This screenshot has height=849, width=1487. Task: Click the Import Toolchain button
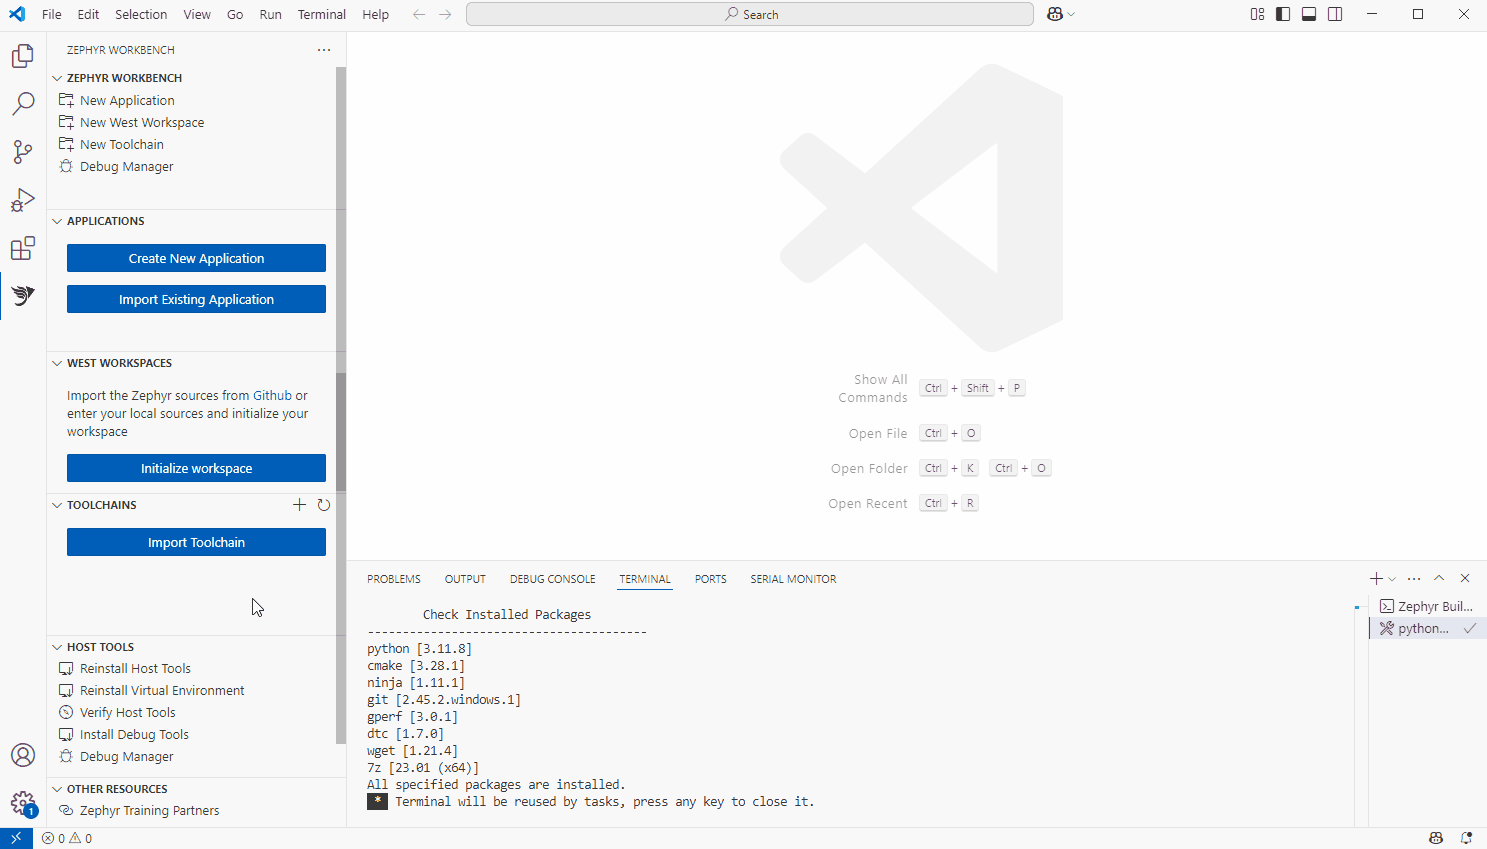click(196, 542)
